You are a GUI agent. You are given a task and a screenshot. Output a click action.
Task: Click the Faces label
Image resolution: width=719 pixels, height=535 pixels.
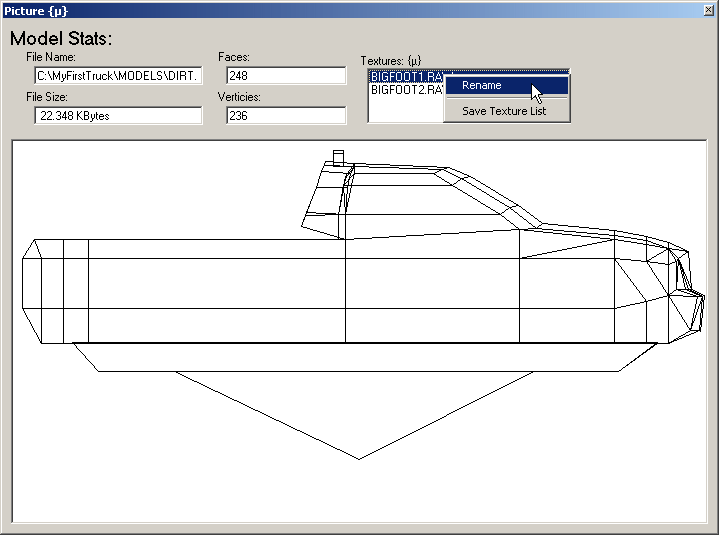233,57
